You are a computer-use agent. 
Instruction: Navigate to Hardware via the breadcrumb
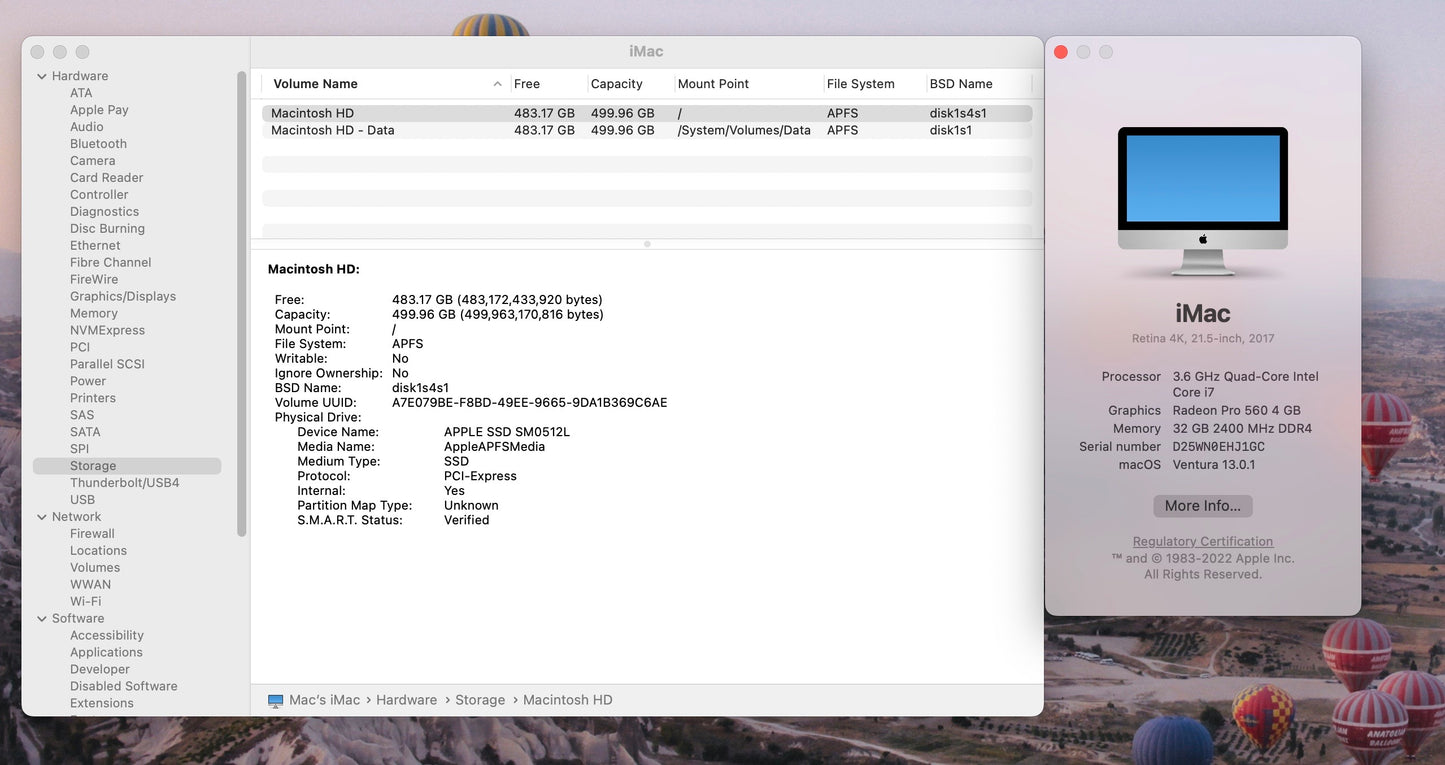(406, 700)
